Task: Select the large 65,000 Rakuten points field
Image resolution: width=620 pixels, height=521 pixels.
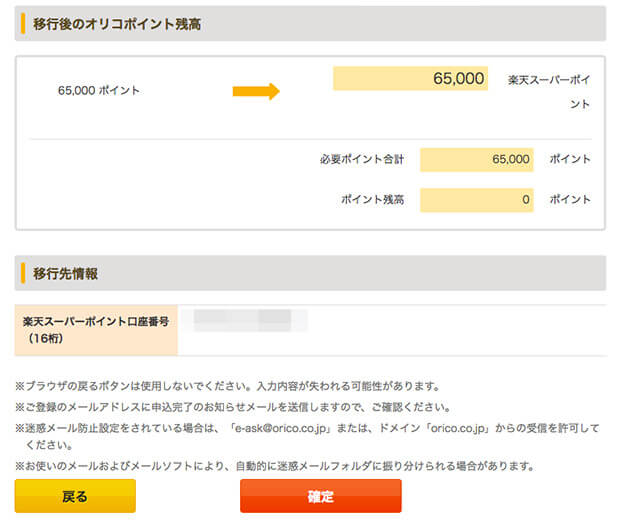Action: point(410,79)
